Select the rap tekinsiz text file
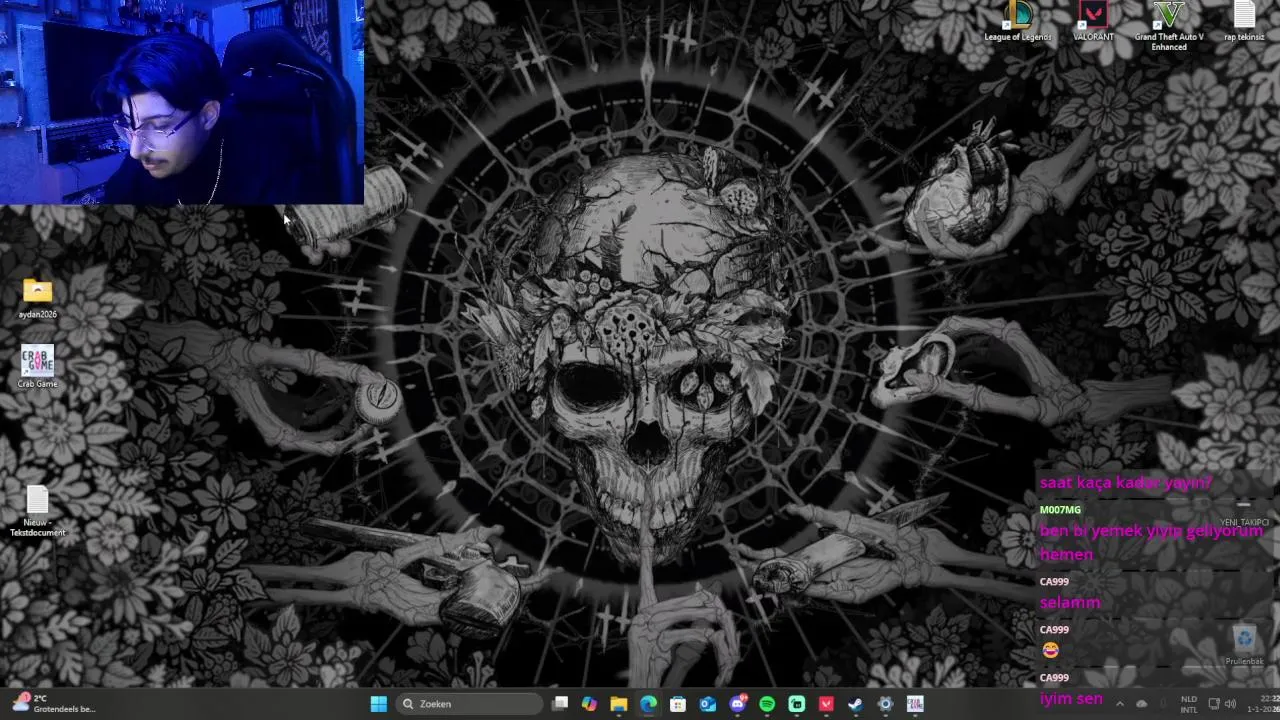 click(x=1244, y=22)
